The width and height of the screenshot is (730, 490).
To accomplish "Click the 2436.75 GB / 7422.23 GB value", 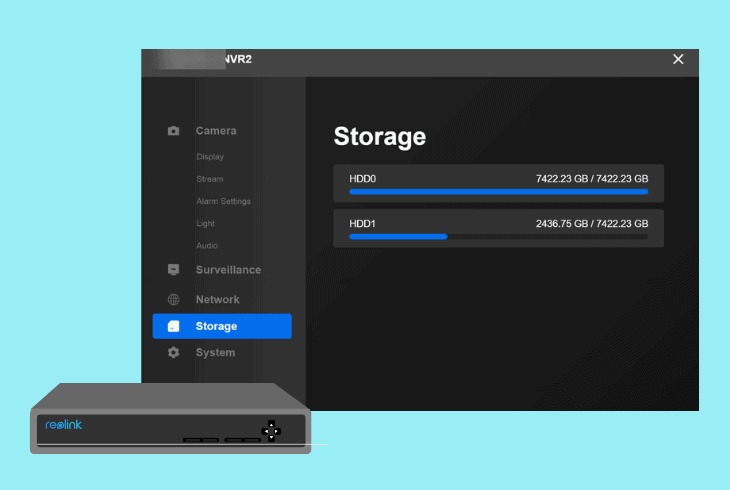I will [x=592, y=224].
